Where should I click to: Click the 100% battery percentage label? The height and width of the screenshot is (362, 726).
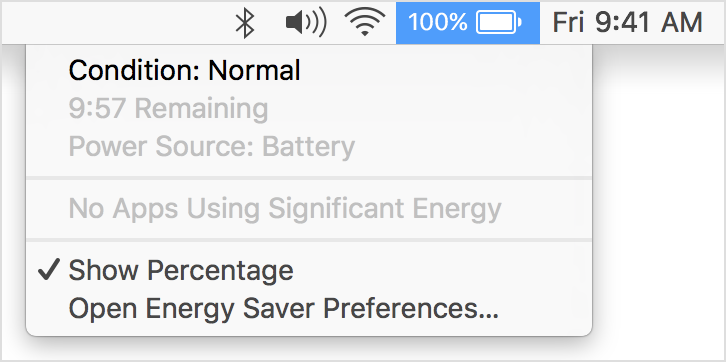(438, 23)
